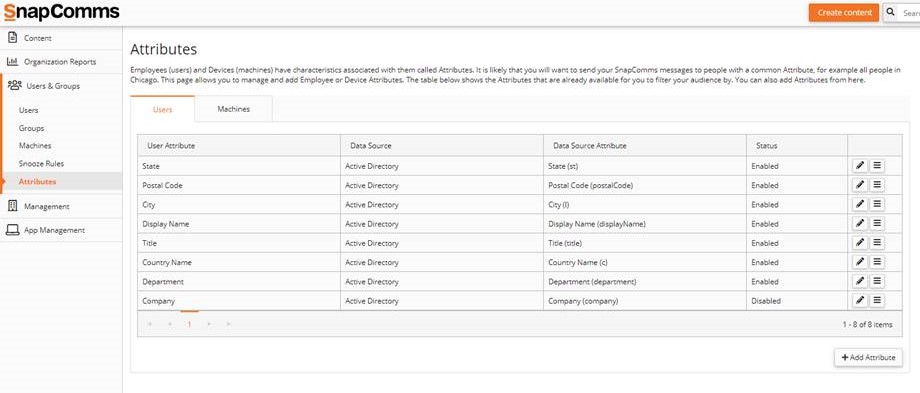
Task: Edit the Postal Code attribute pencil icon
Action: tap(860, 185)
